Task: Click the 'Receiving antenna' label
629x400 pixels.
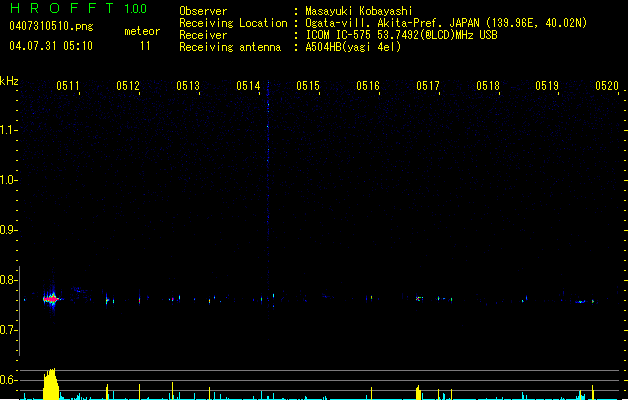Action: point(230,47)
